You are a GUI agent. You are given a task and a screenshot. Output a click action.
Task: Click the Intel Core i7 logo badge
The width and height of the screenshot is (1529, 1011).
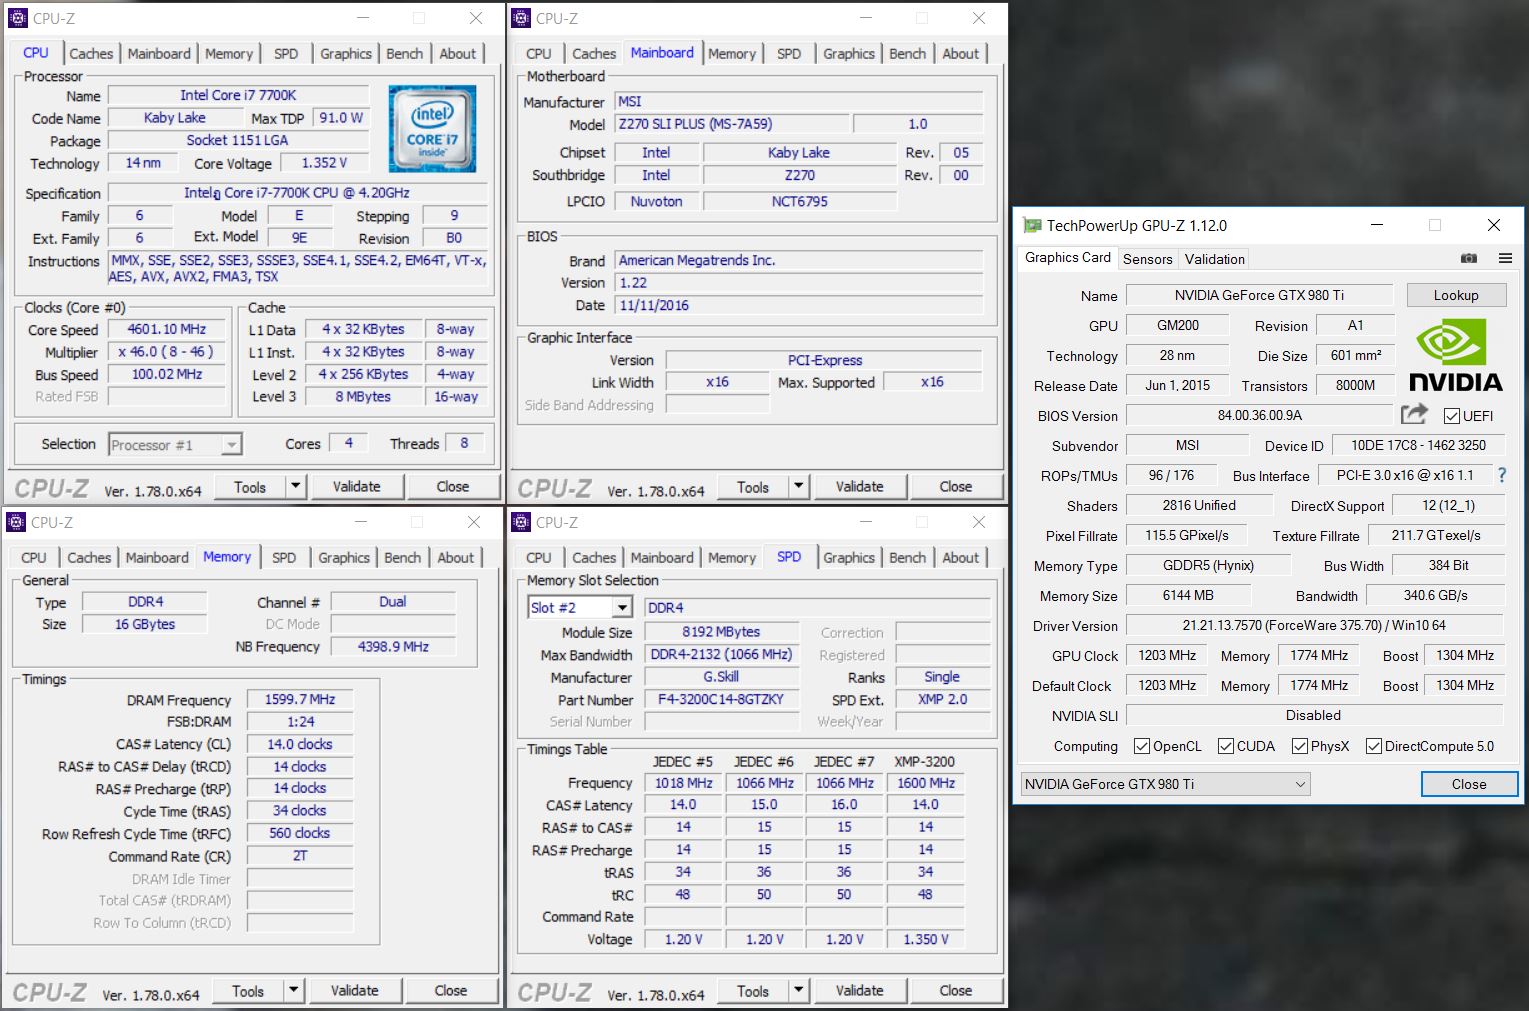tap(432, 128)
